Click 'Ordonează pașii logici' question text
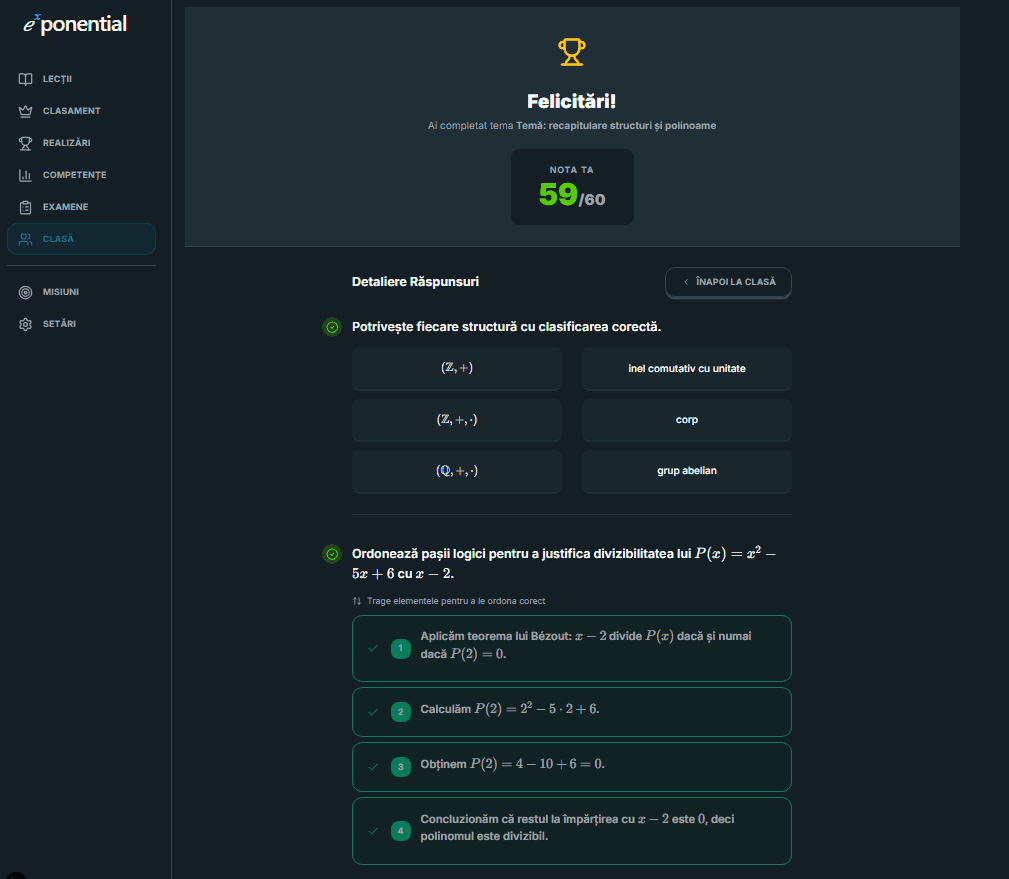 click(564, 563)
